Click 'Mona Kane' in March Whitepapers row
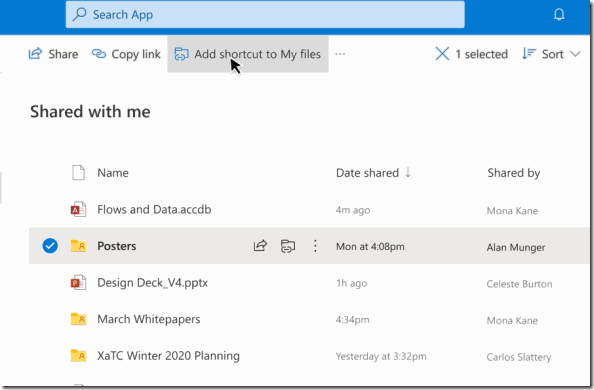The width and height of the screenshot is (594, 390). (x=512, y=320)
